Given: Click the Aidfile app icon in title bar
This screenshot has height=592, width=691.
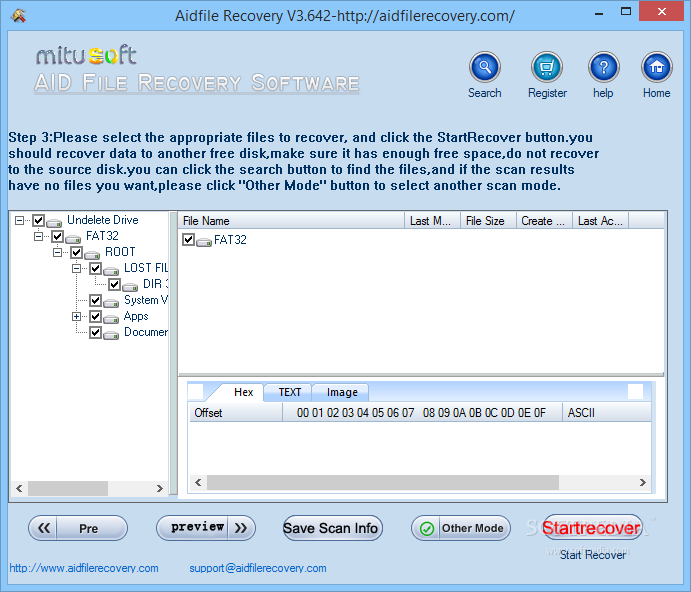Looking at the screenshot, I should pyautogui.click(x=19, y=16).
